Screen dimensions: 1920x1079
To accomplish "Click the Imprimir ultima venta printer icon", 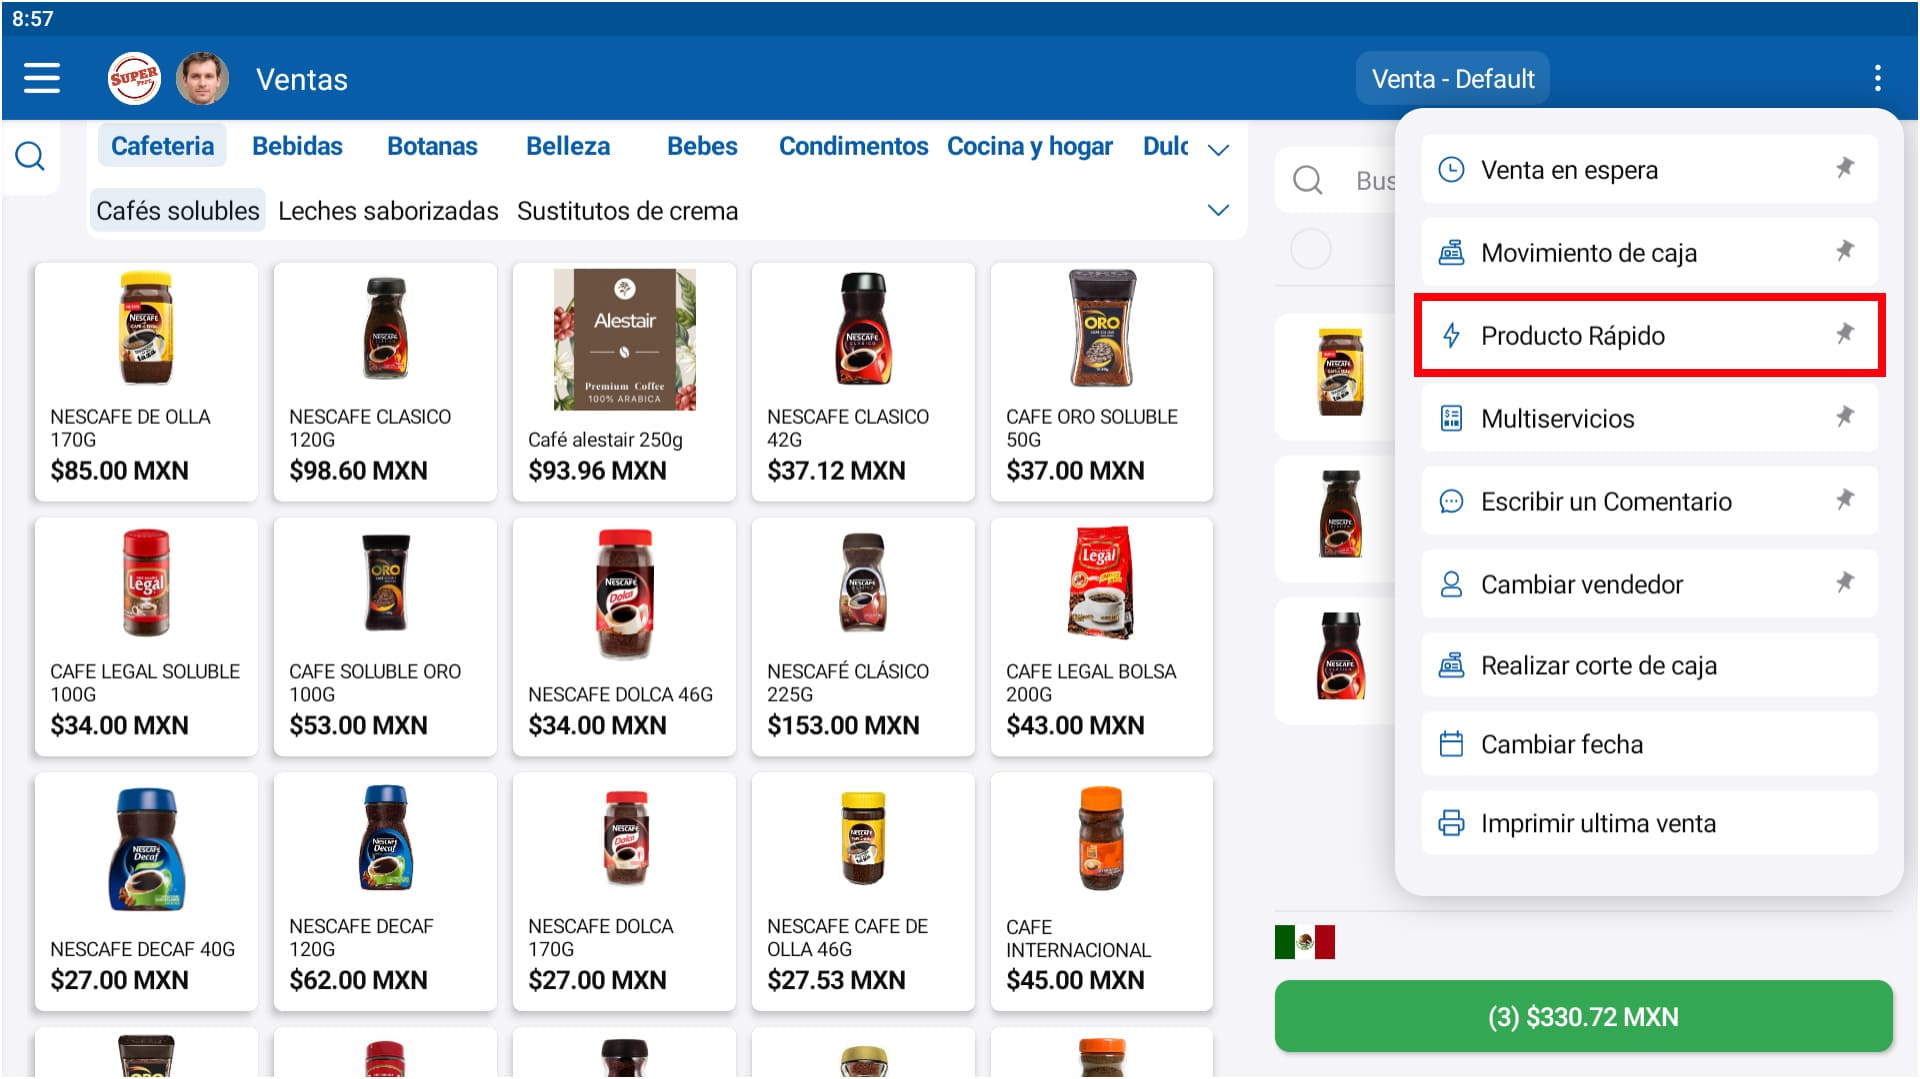I will [x=1451, y=823].
